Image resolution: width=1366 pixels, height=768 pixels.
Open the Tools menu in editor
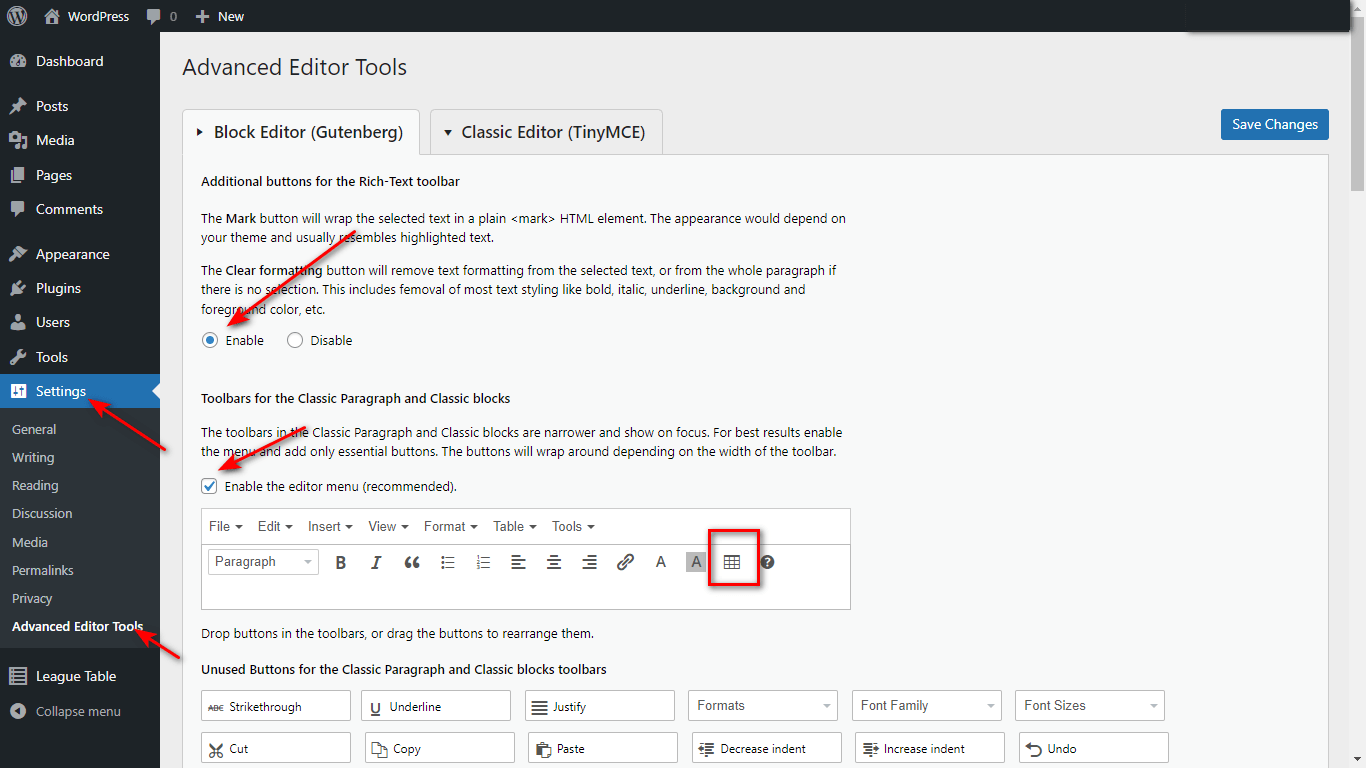(573, 526)
